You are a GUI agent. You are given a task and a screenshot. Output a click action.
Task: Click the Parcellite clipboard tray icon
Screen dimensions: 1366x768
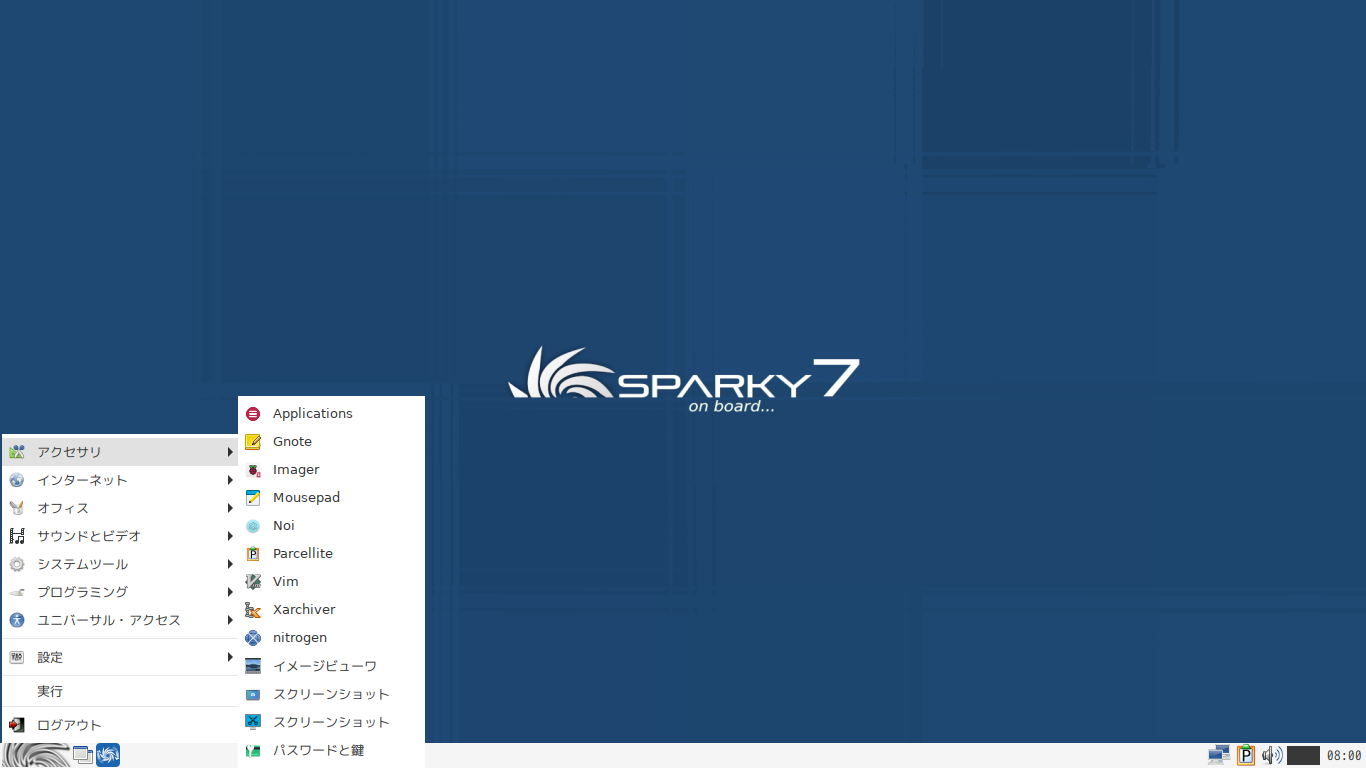[1246, 755]
